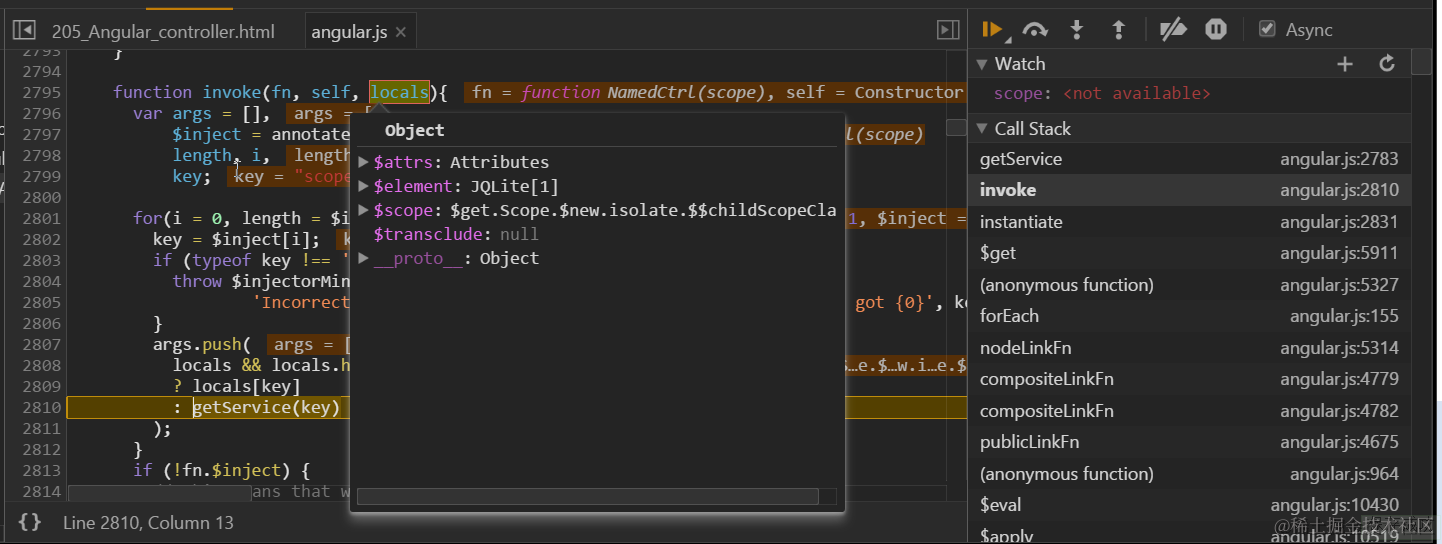This screenshot has height=544, width=1442.
Task: Close the angular.js tab
Action: (x=401, y=32)
